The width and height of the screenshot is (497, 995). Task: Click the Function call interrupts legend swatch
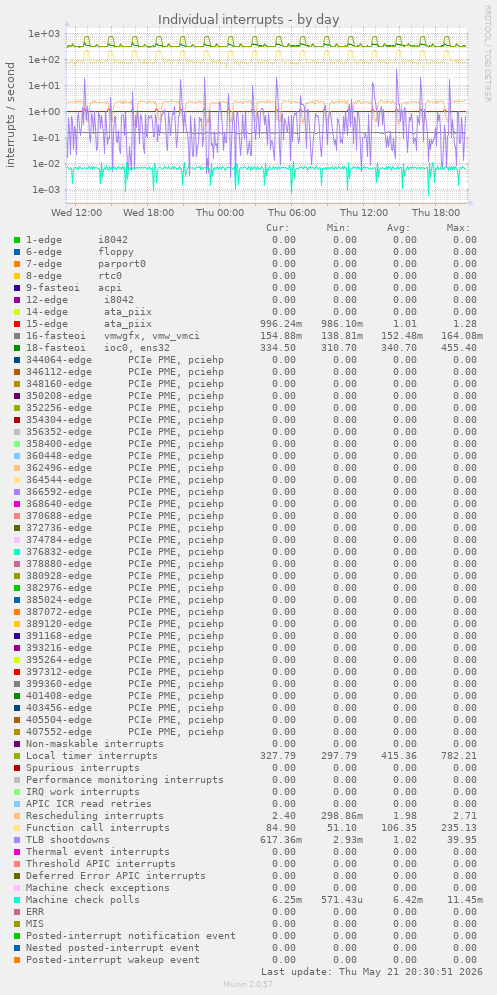(17, 827)
